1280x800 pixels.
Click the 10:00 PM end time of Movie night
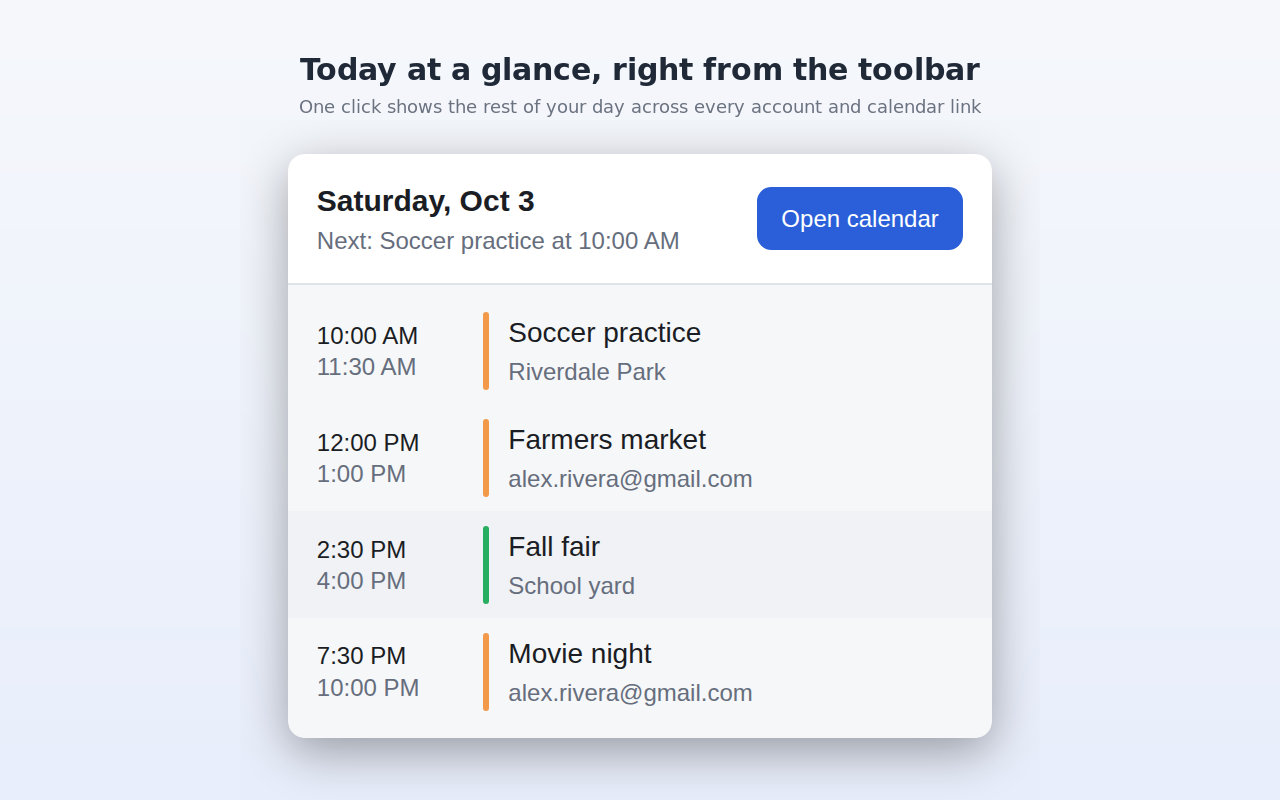coord(368,688)
